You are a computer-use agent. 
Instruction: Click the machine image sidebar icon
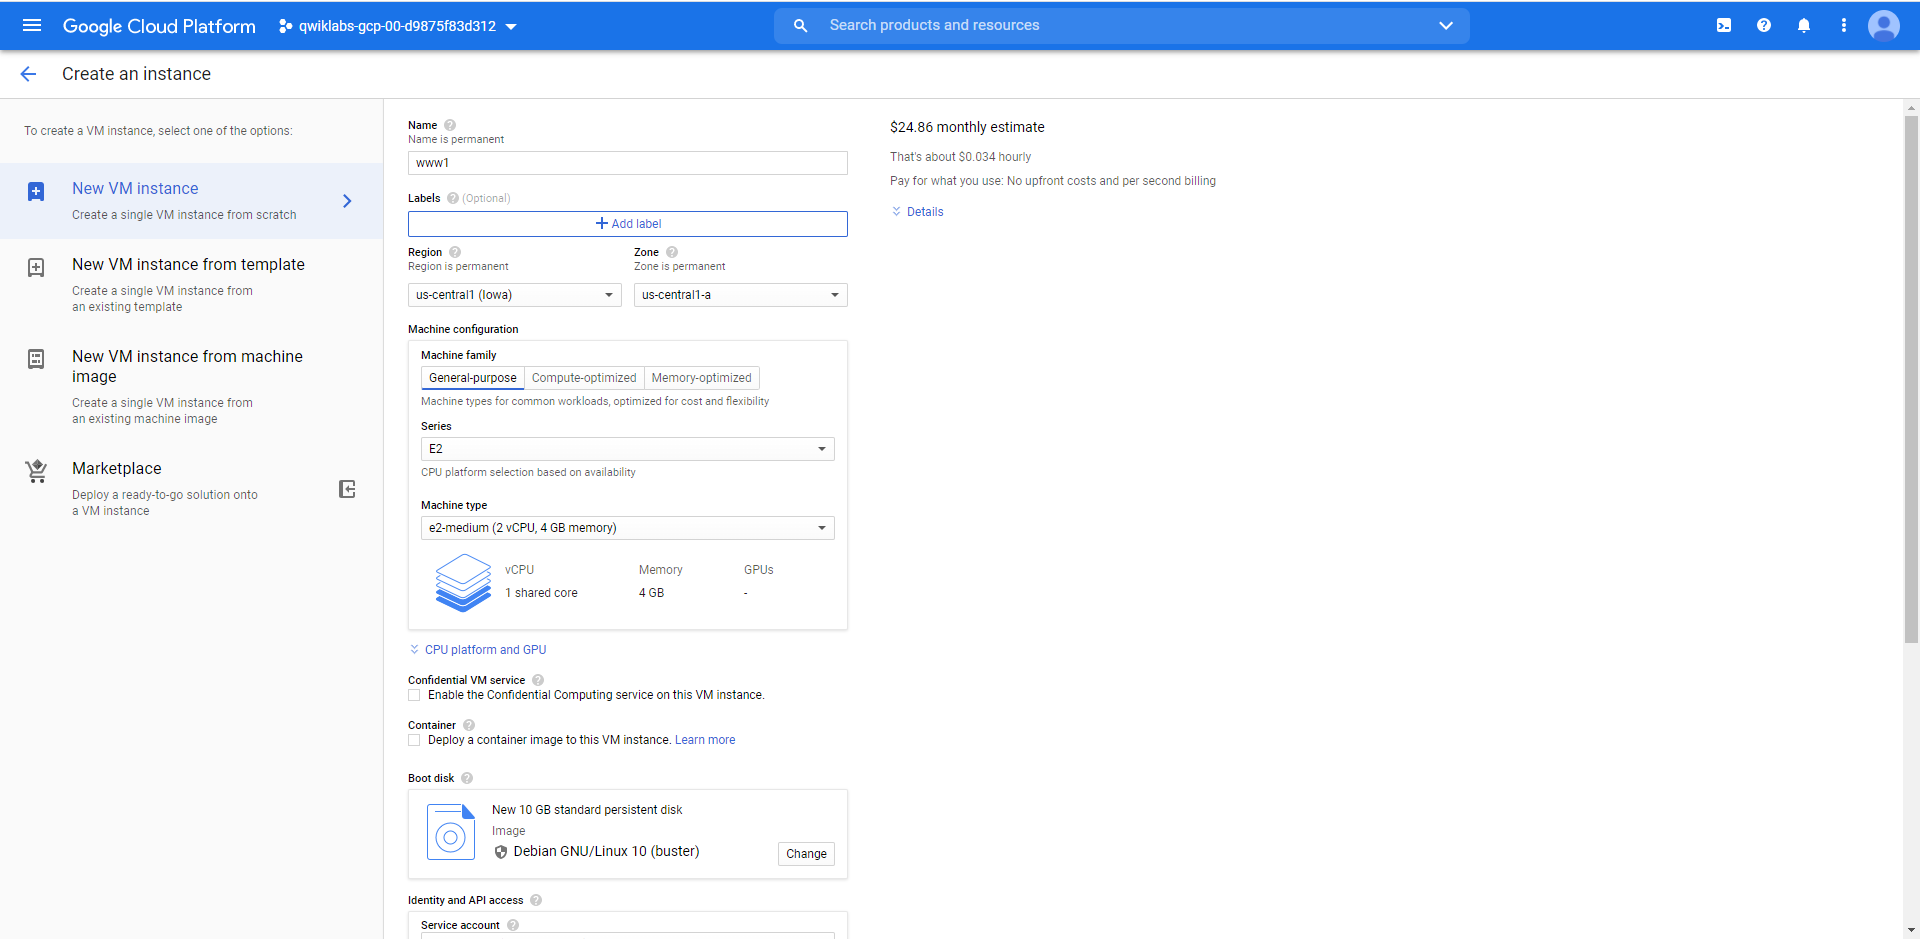(x=36, y=359)
